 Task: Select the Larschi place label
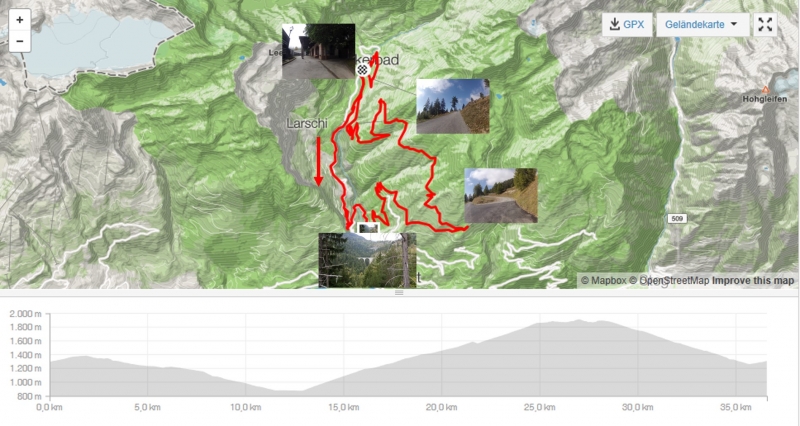307,123
